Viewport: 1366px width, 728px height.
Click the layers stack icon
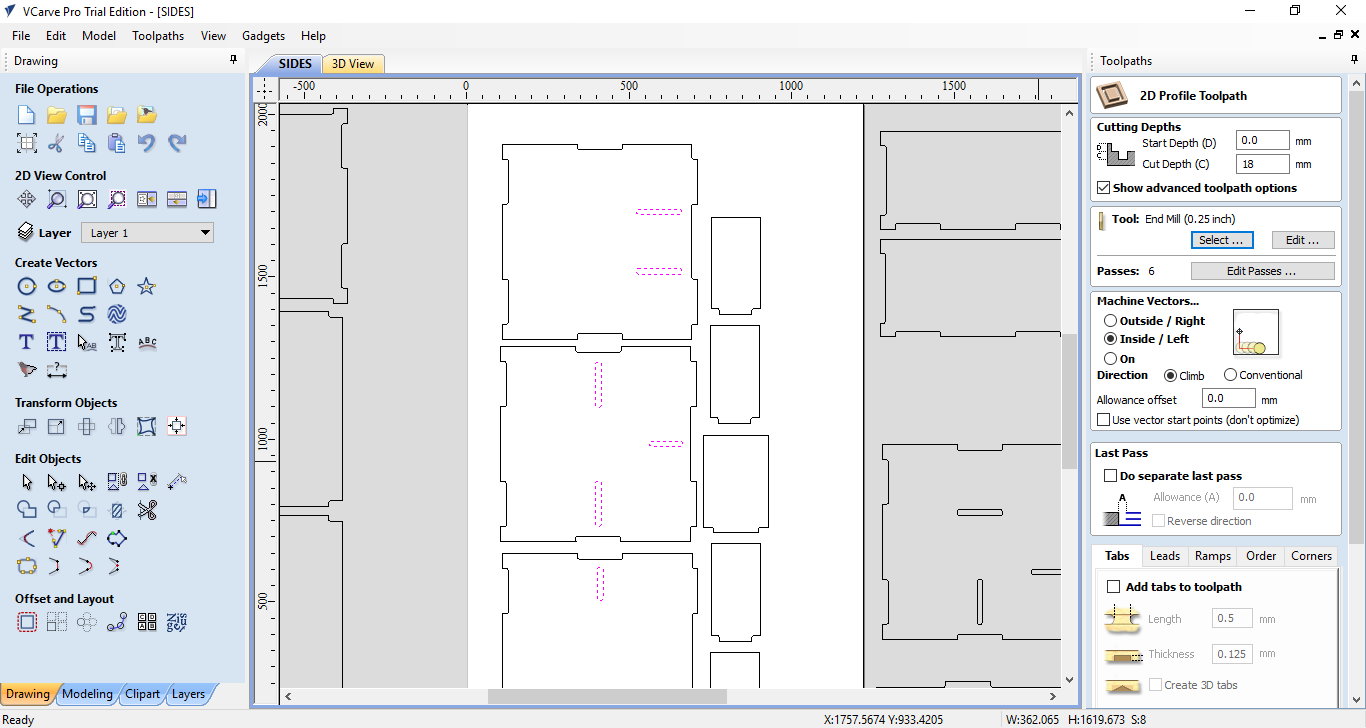point(26,233)
